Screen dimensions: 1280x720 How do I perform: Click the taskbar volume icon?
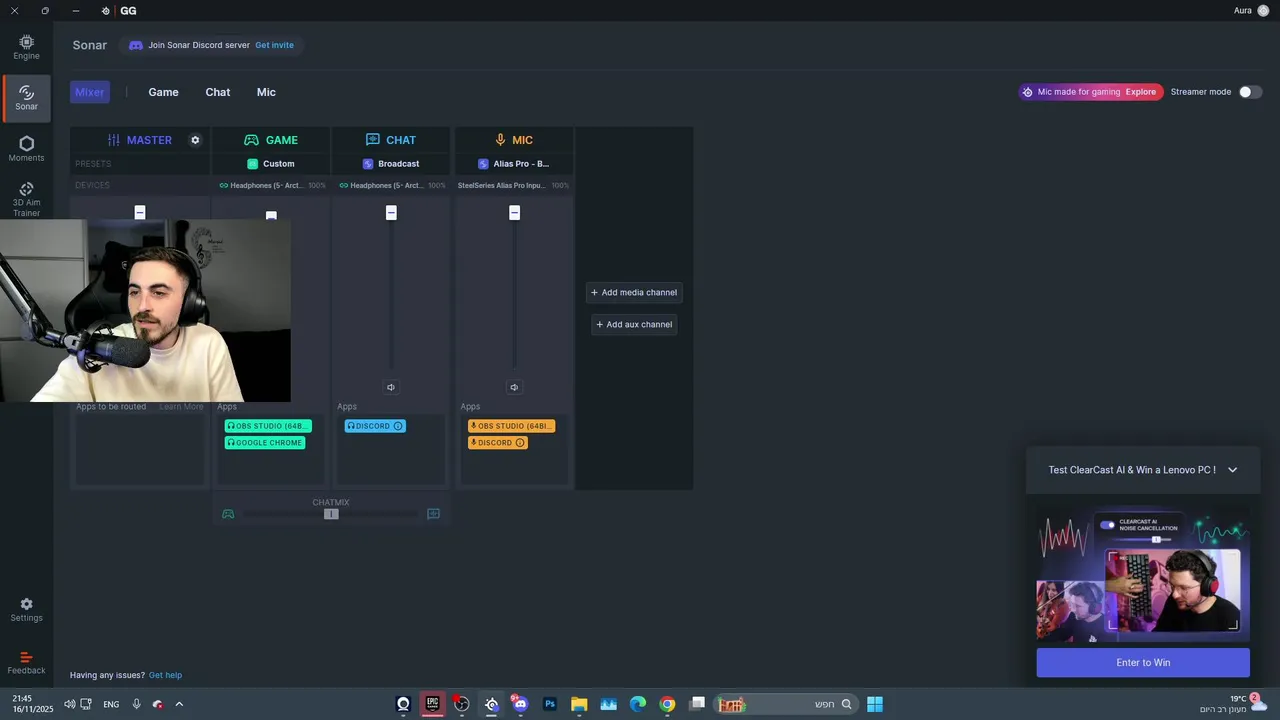tap(69, 704)
